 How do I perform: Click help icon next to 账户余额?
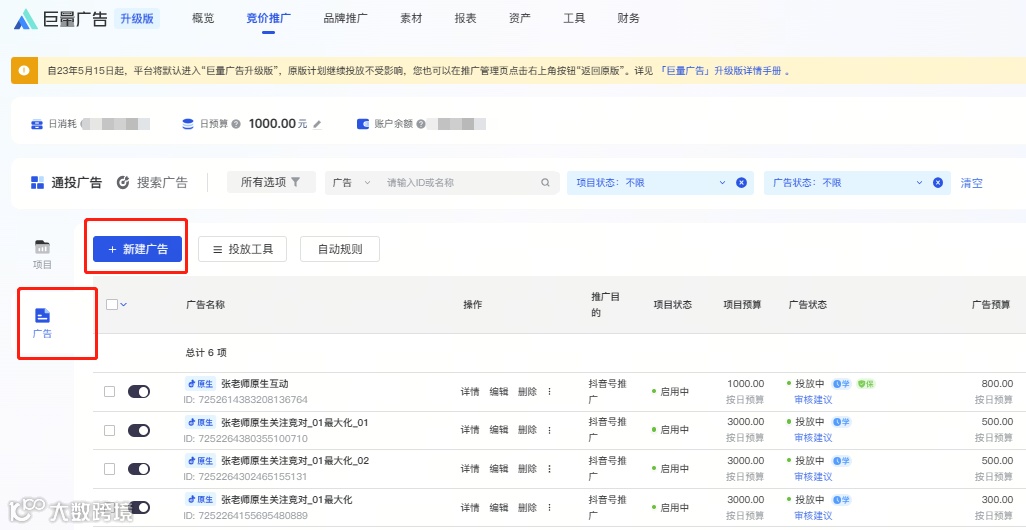pyautogui.click(x=421, y=124)
